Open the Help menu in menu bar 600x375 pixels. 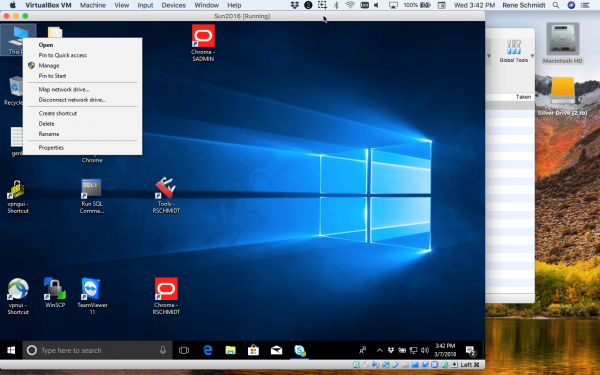point(234,5)
